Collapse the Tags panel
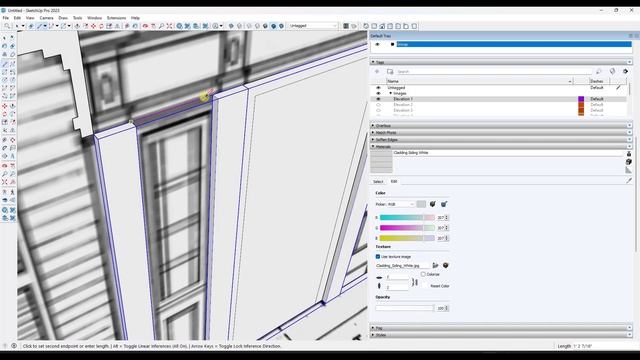Viewport: 640px width, 360px height. pyautogui.click(x=373, y=62)
